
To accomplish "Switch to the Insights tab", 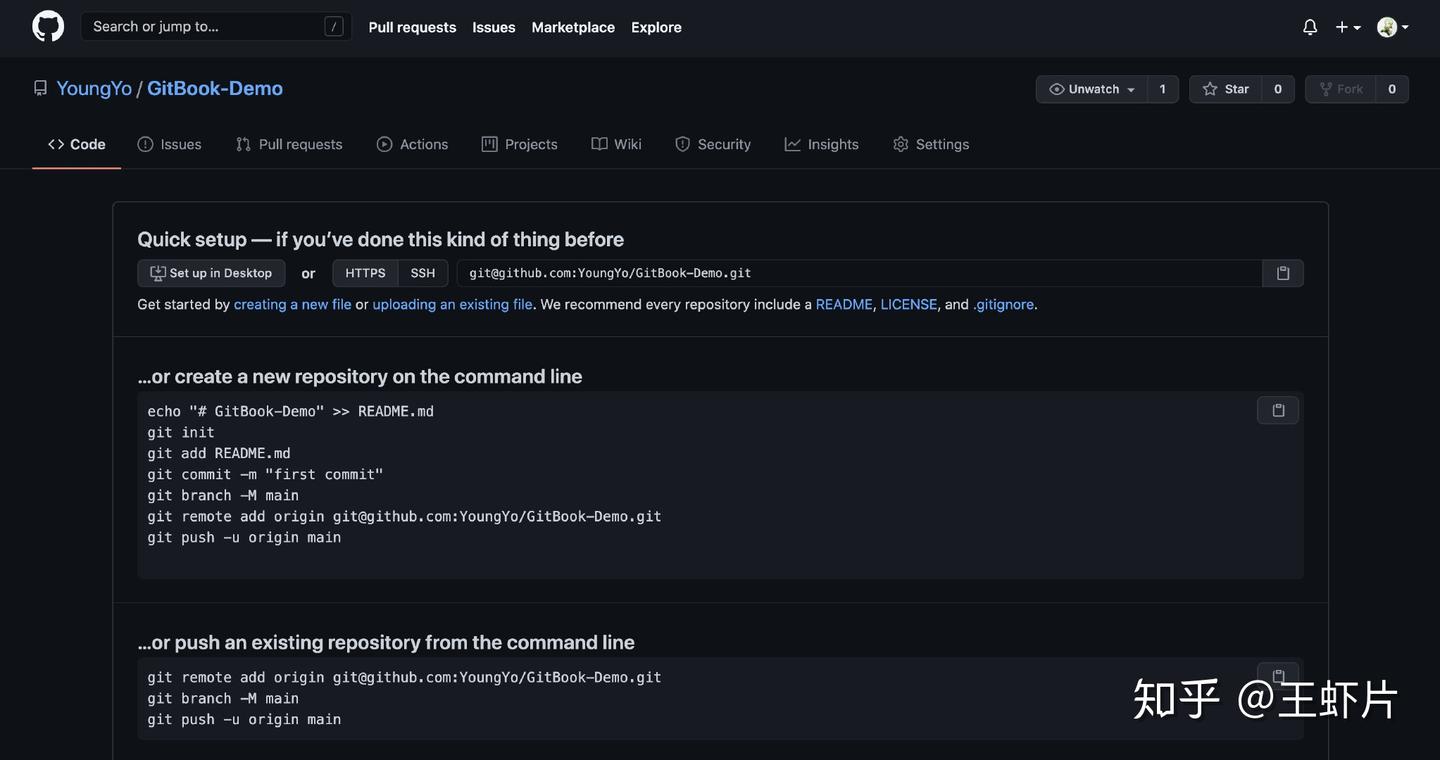I will (x=822, y=144).
